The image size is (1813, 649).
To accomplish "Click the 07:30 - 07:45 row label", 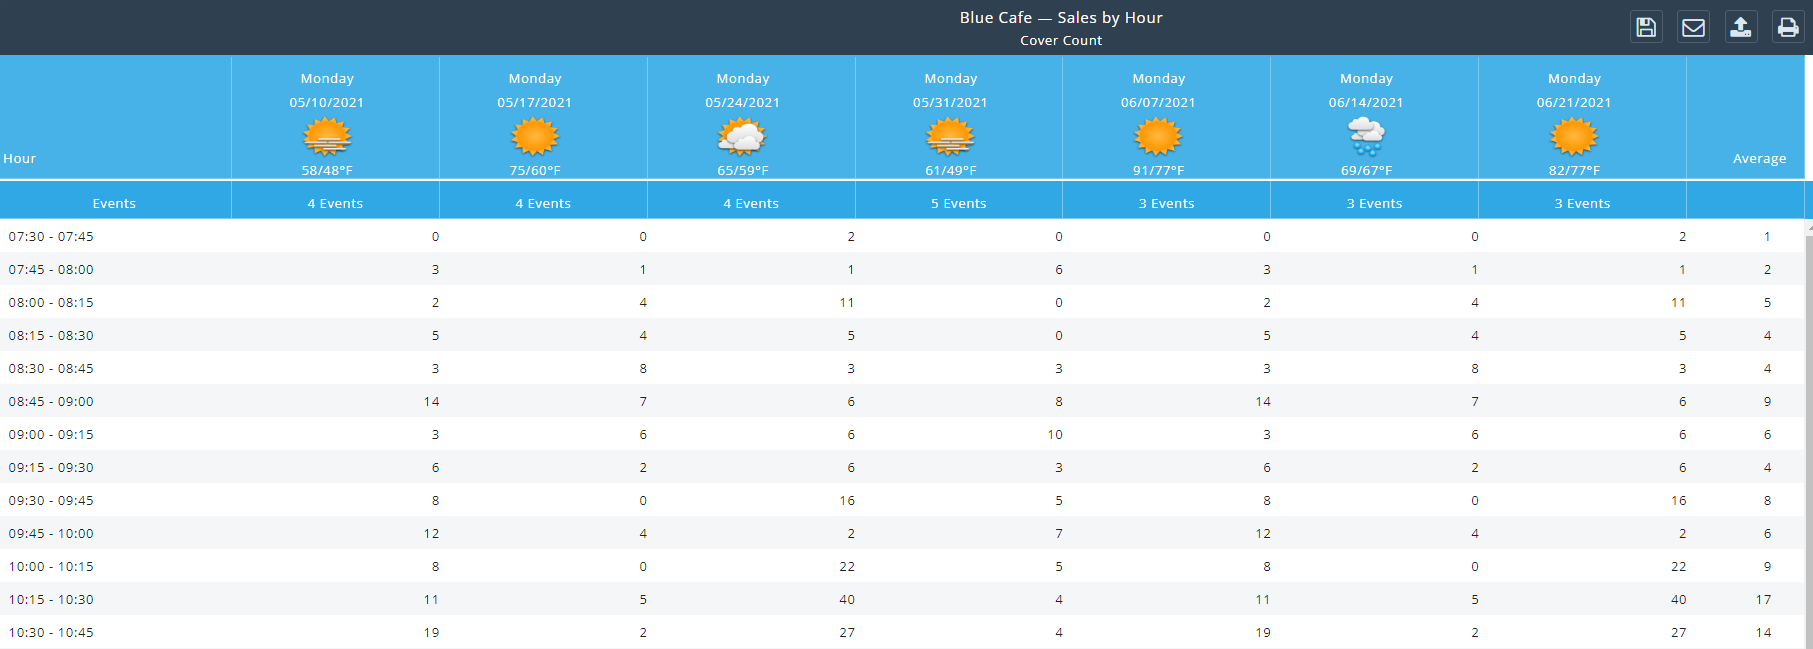I will click(51, 236).
